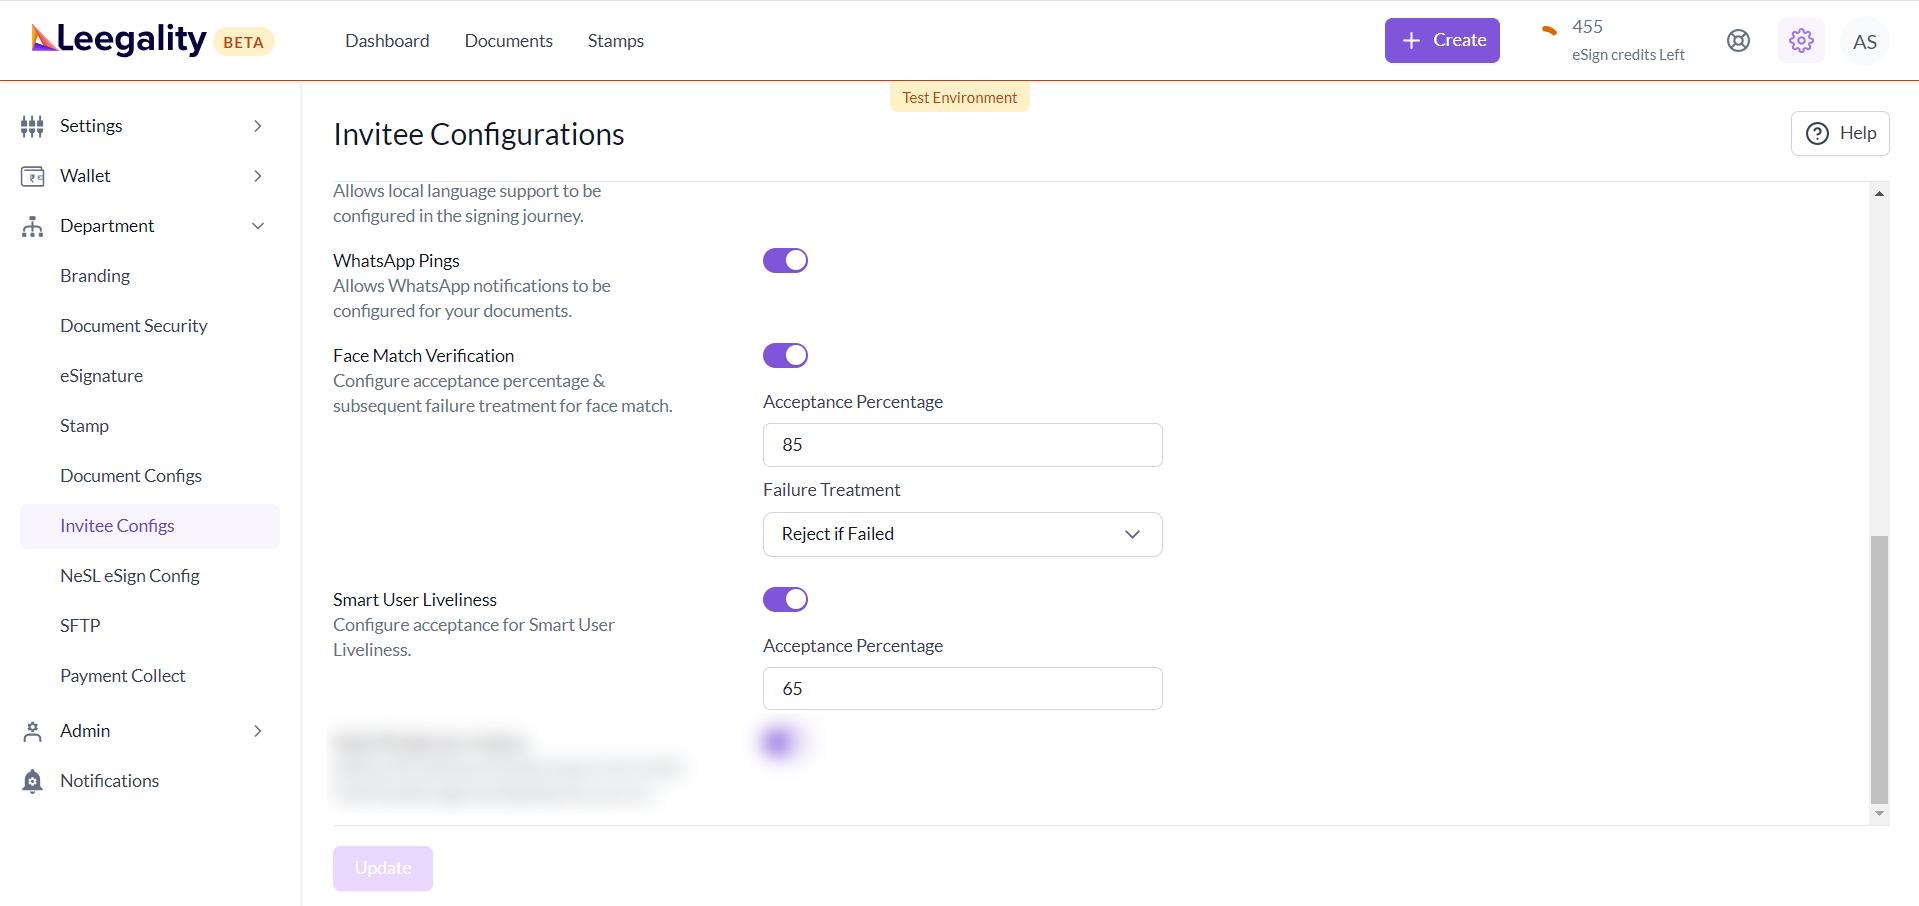
Task: Expand the Settings sidebar section
Action: pos(257,126)
